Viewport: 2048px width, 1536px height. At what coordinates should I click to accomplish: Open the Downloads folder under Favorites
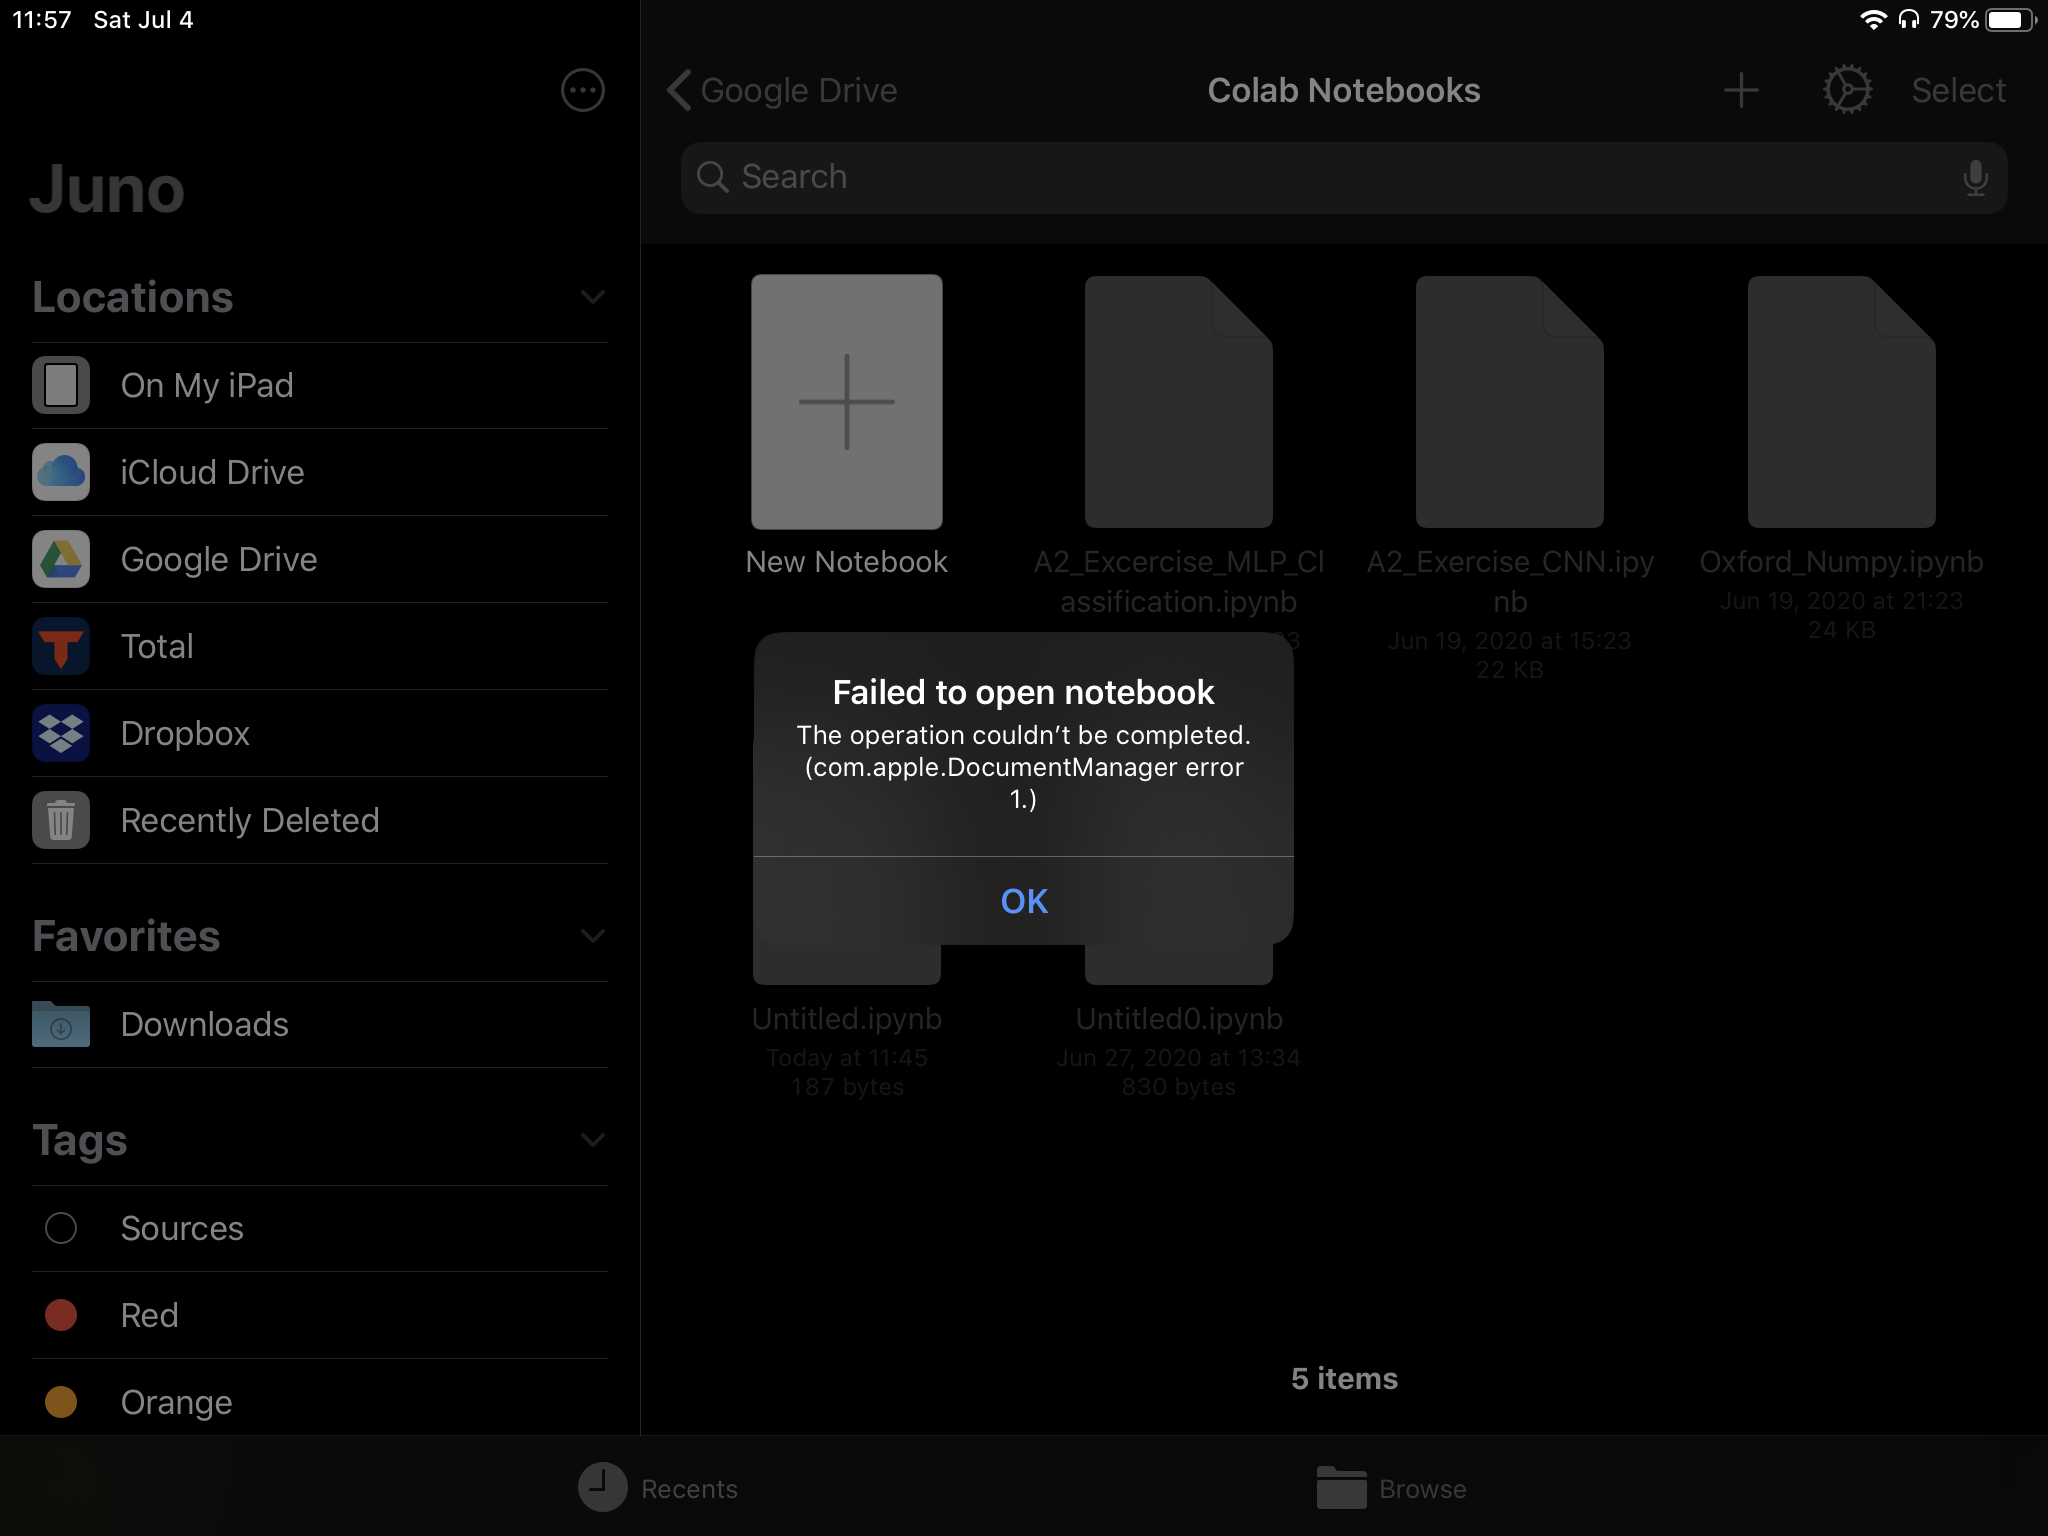point(204,1024)
